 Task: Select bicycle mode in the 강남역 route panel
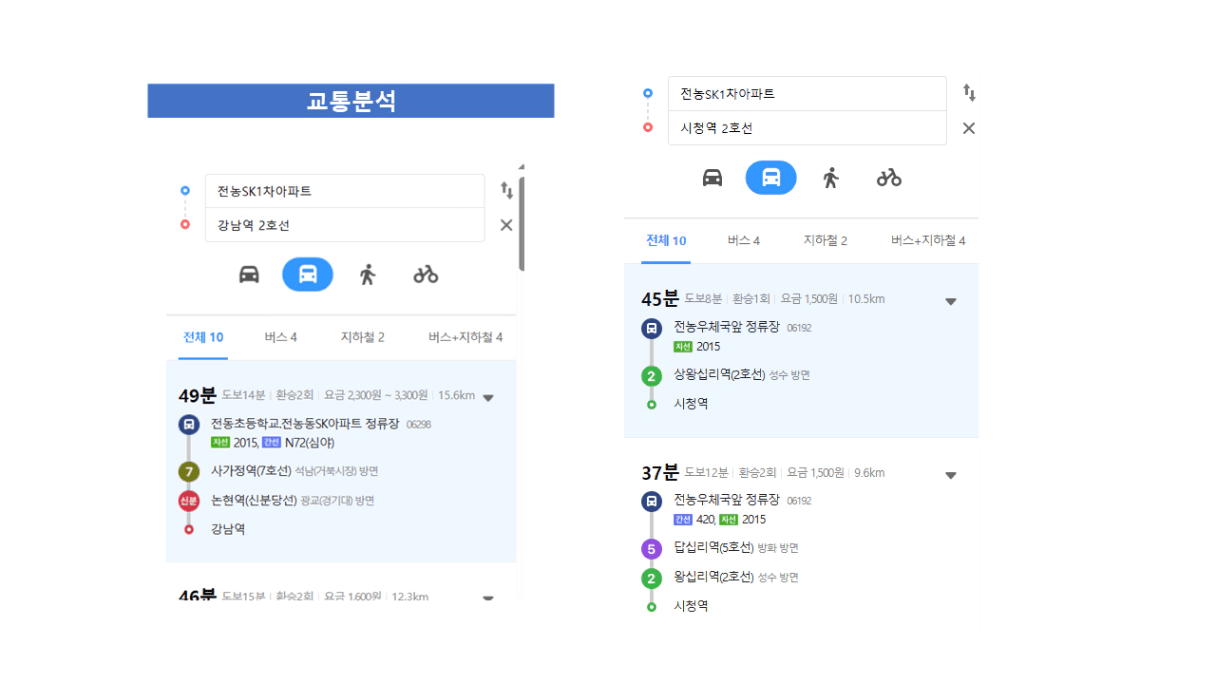[x=426, y=274]
